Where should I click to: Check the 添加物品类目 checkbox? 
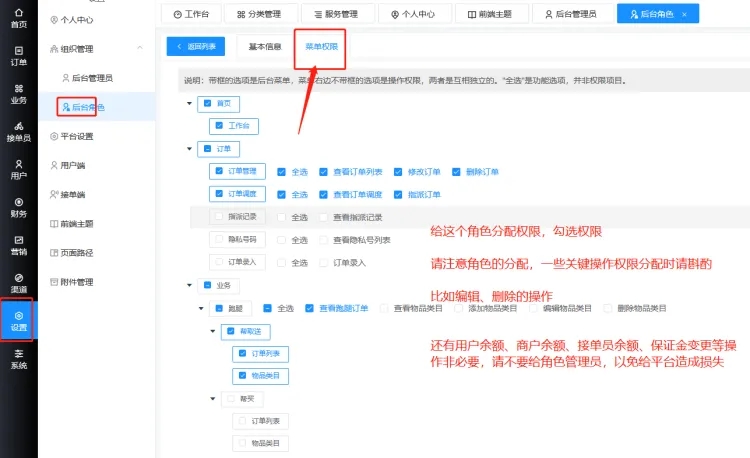pyautogui.click(x=458, y=308)
